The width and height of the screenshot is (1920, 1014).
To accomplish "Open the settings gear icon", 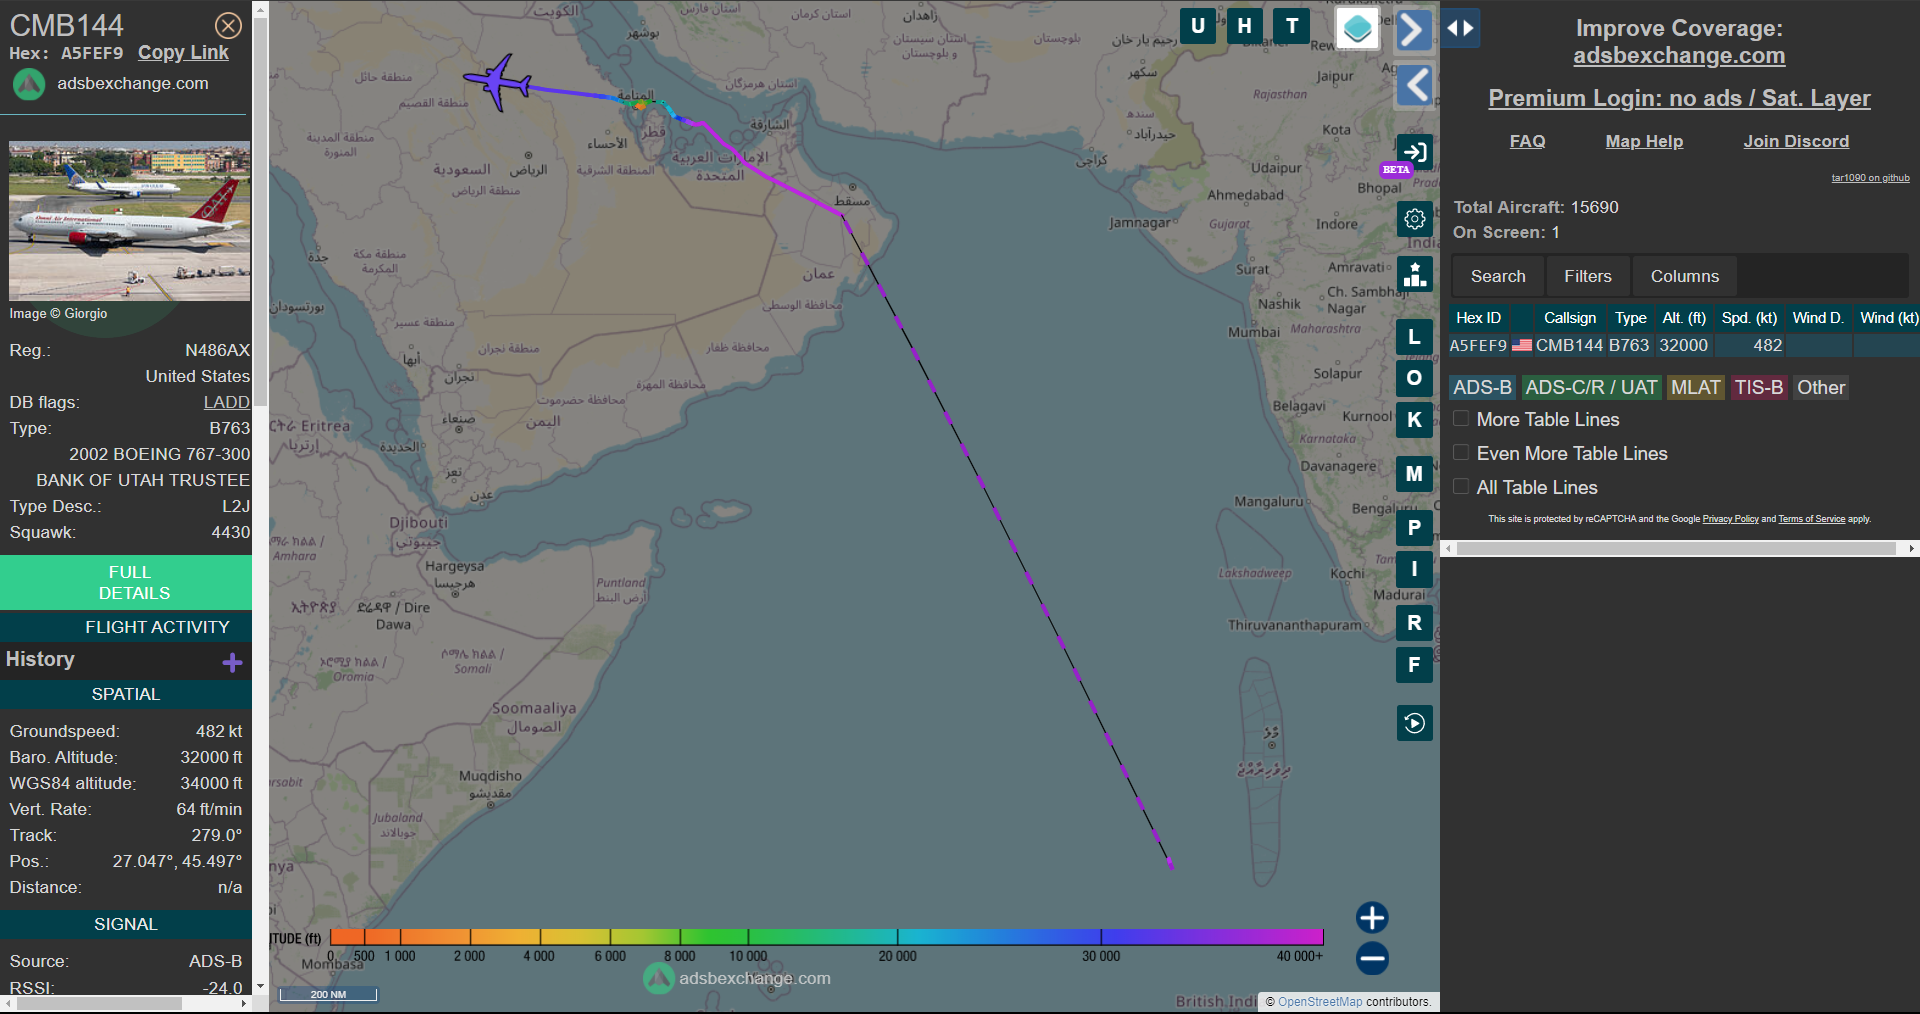I will pos(1414,219).
